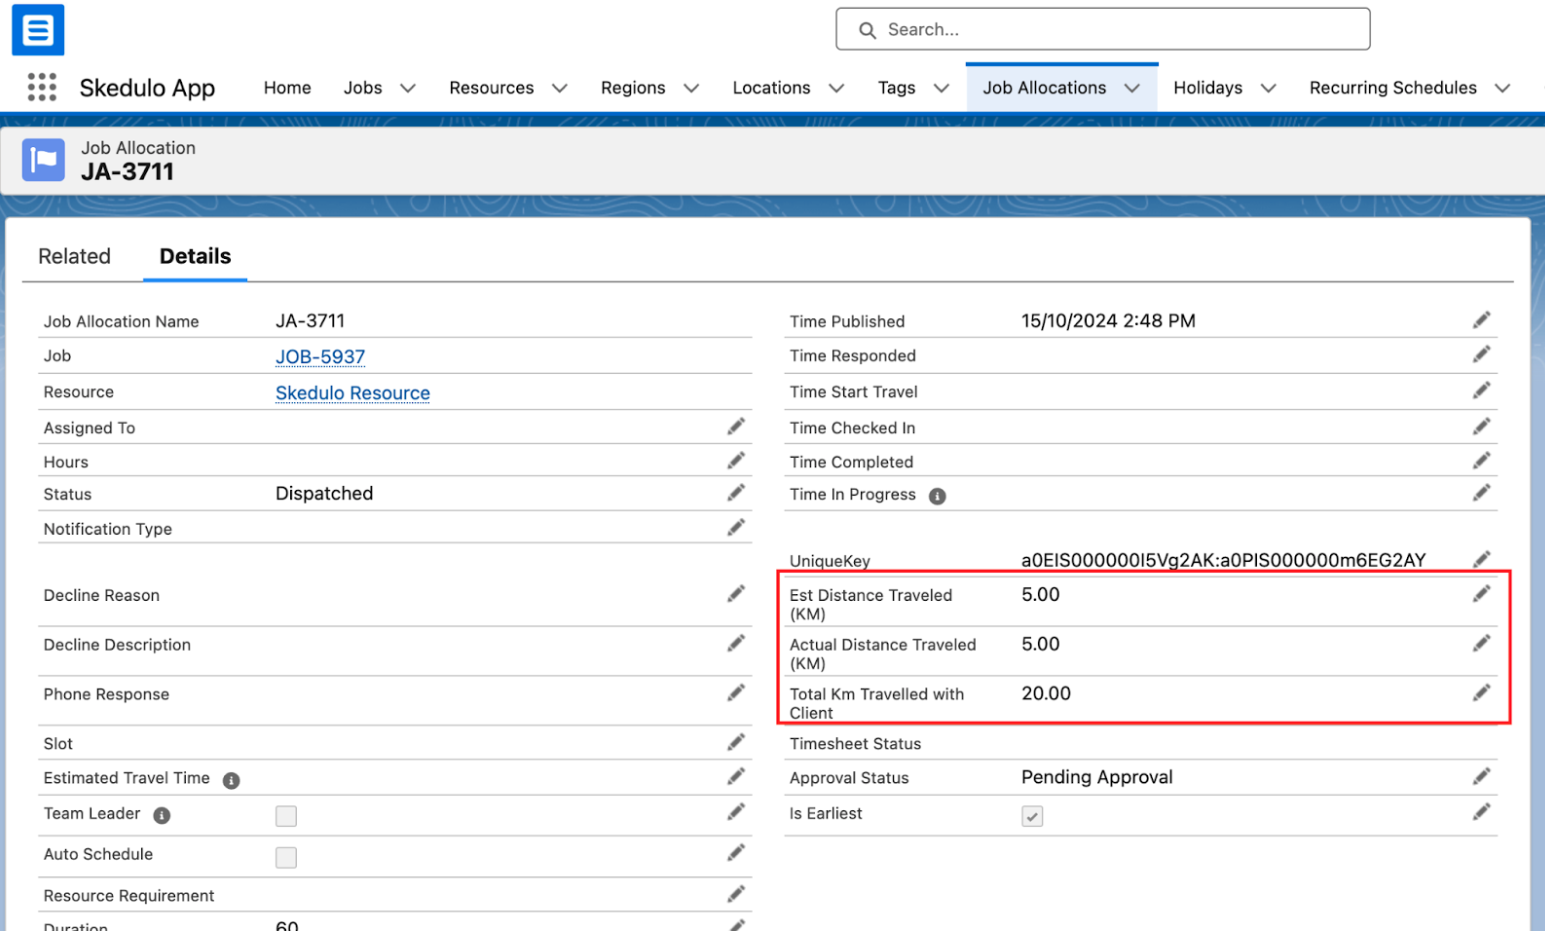Click the Pending Approval value
The width and height of the screenshot is (1545, 931).
point(1097,777)
